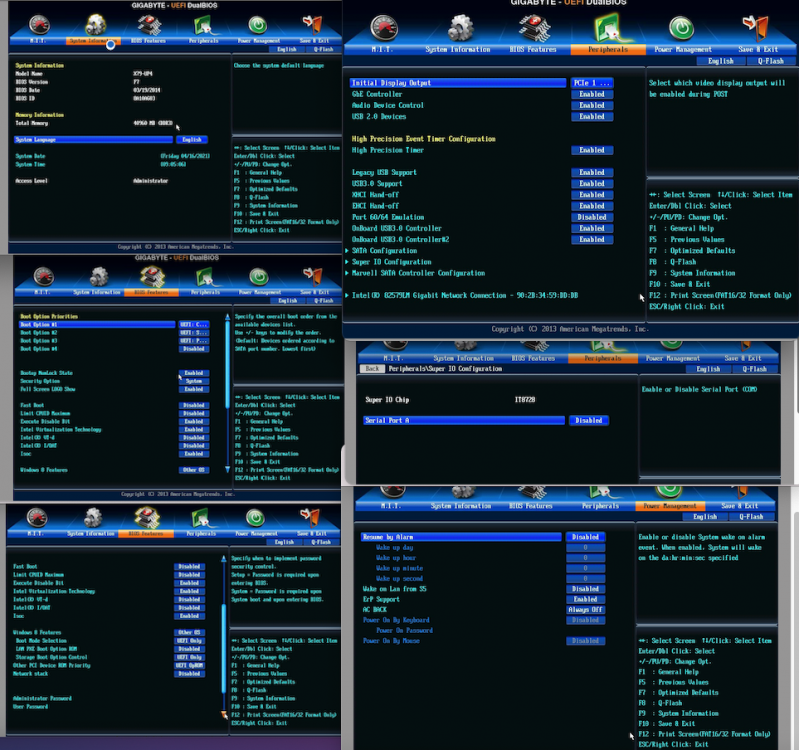
Task: Select BIOS Features chip icon in System Information screen
Action: pos(149,25)
